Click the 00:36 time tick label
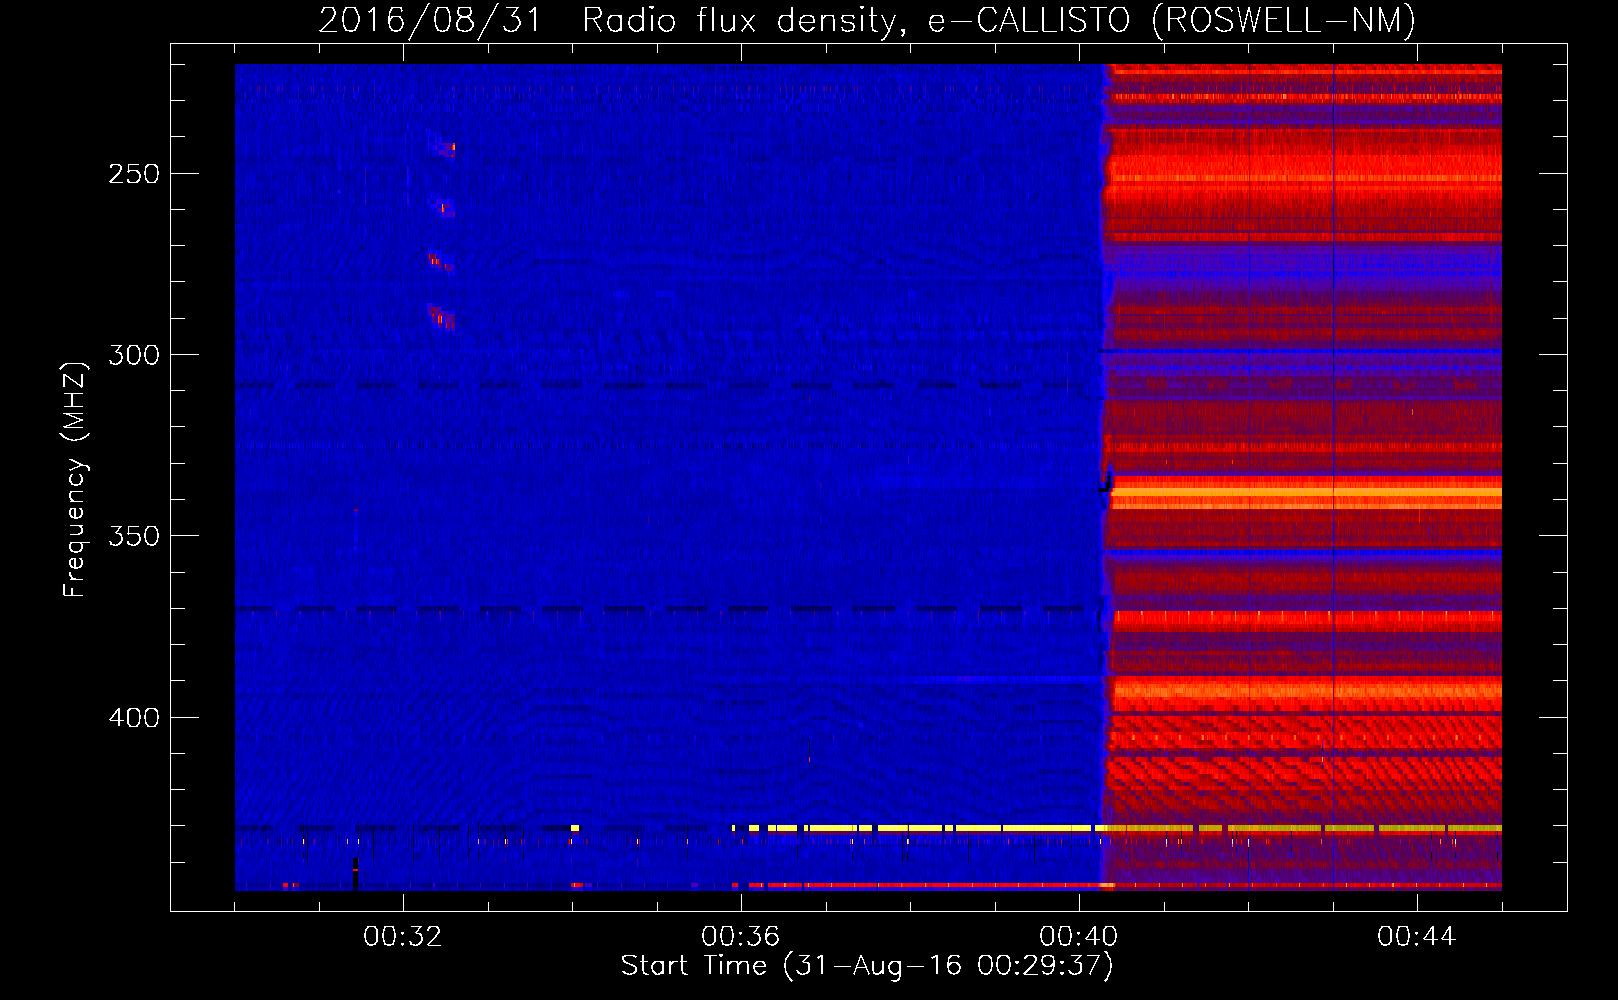The width and height of the screenshot is (1618, 1000). click(741, 937)
